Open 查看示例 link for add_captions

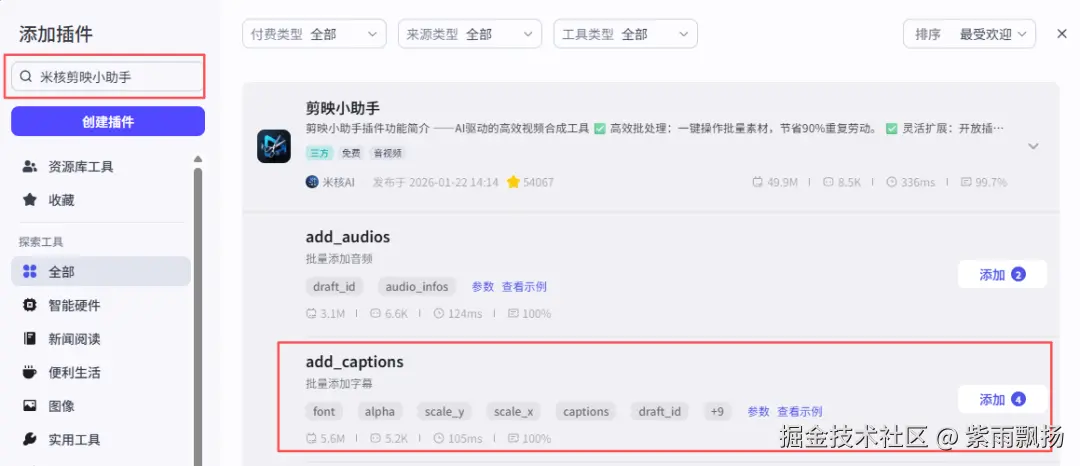click(800, 412)
